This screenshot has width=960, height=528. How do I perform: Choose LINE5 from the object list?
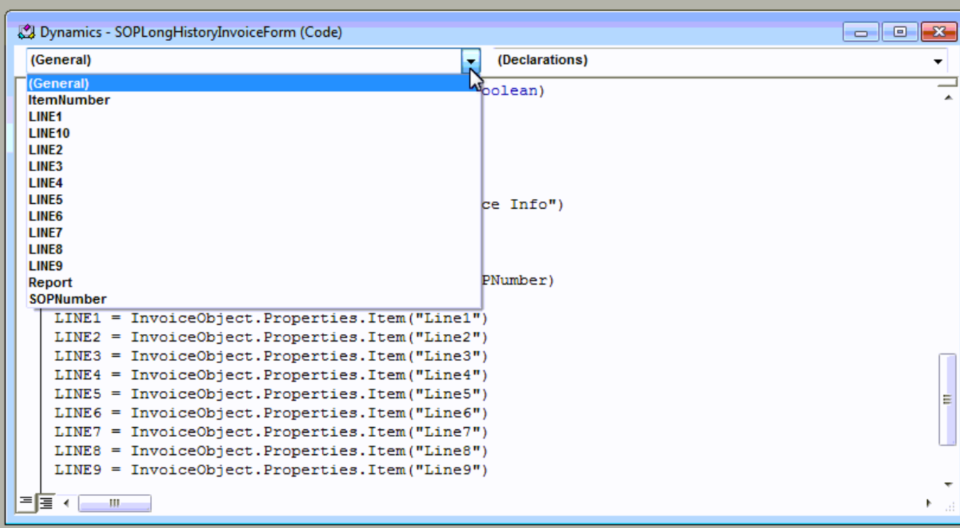[45, 200]
